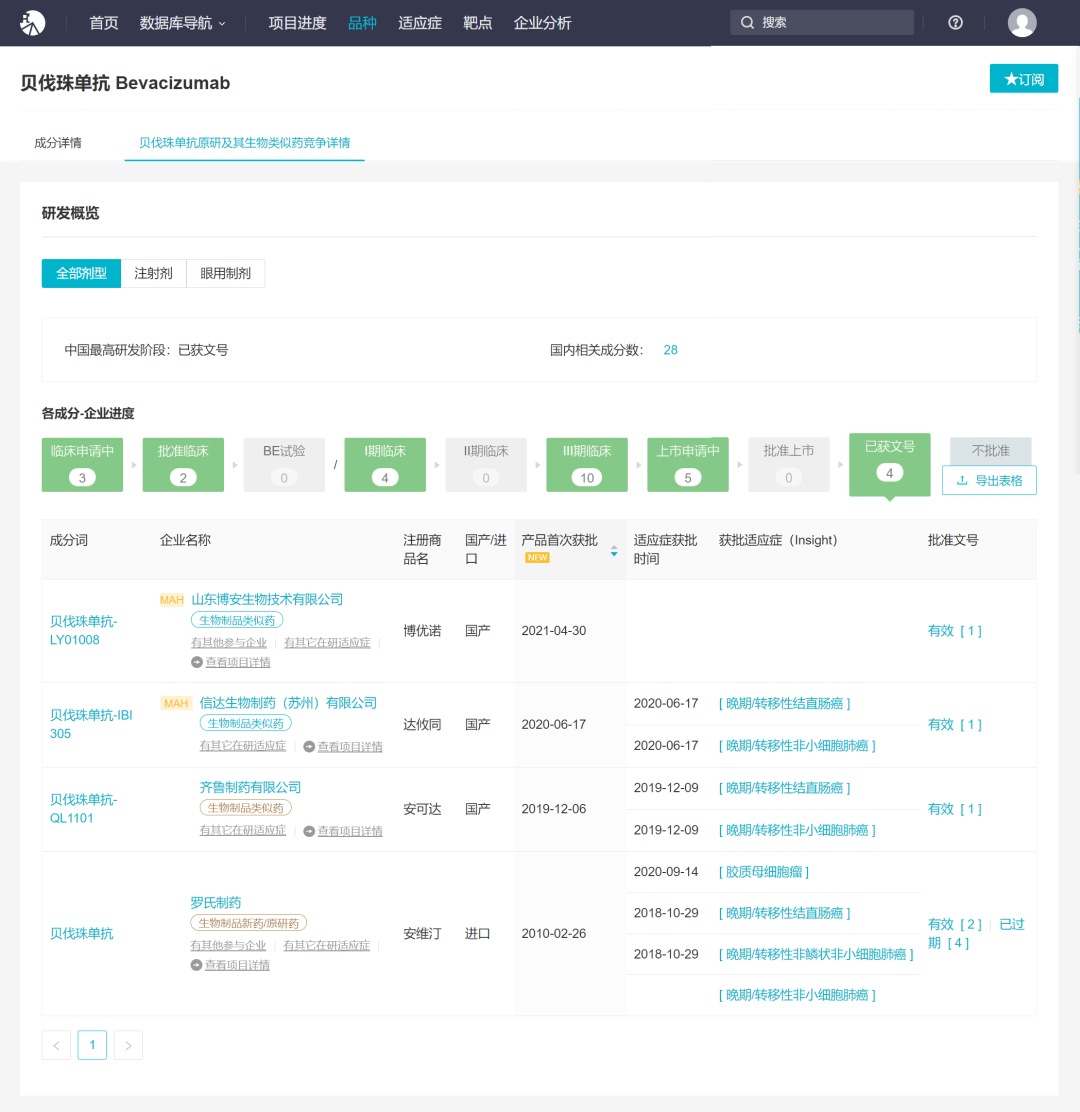
Task: Open 胶质母细胞瘤 indication link
Action: click(x=764, y=872)
